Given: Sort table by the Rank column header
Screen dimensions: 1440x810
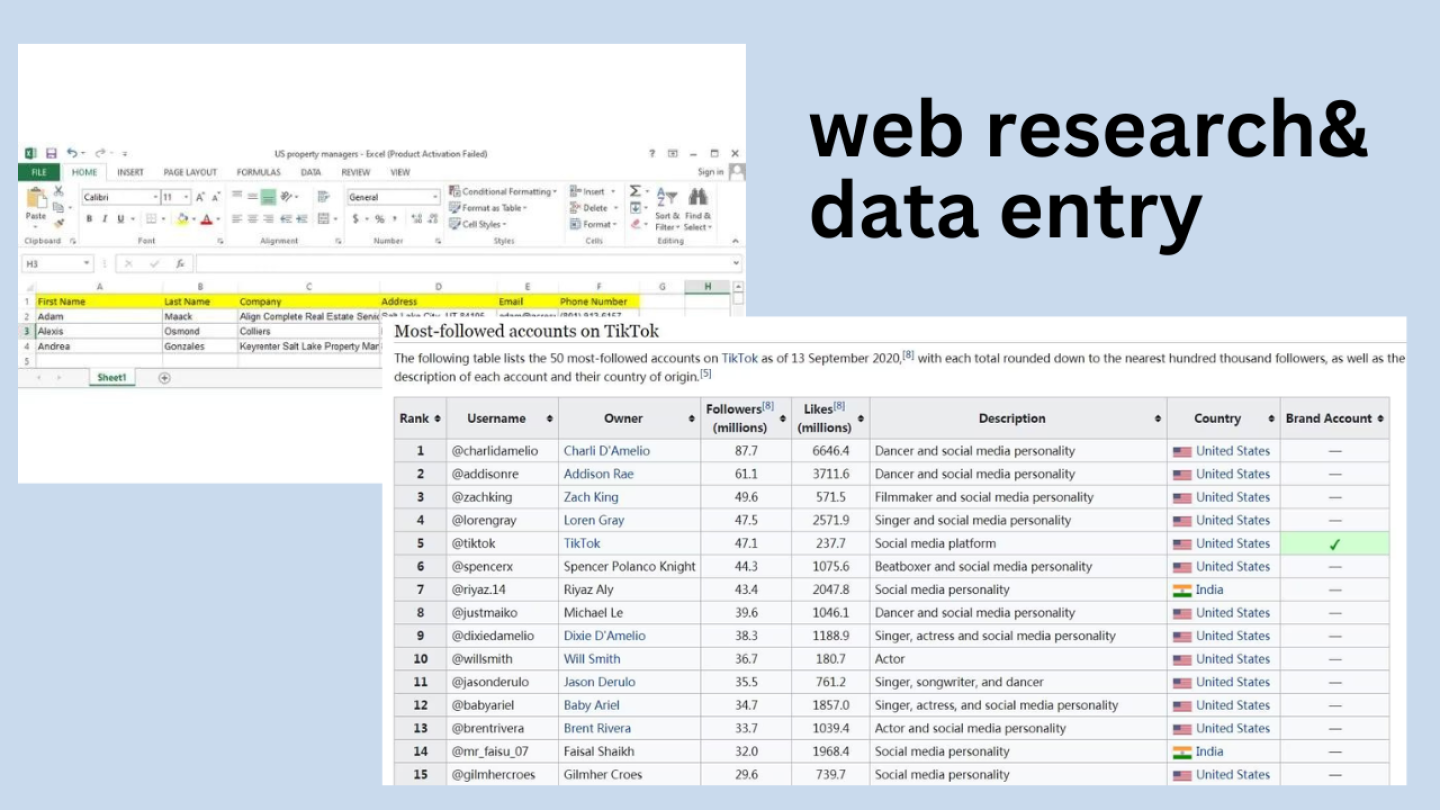Looking at the screenshot, I should pyautogui.click(x=419, y=419).
